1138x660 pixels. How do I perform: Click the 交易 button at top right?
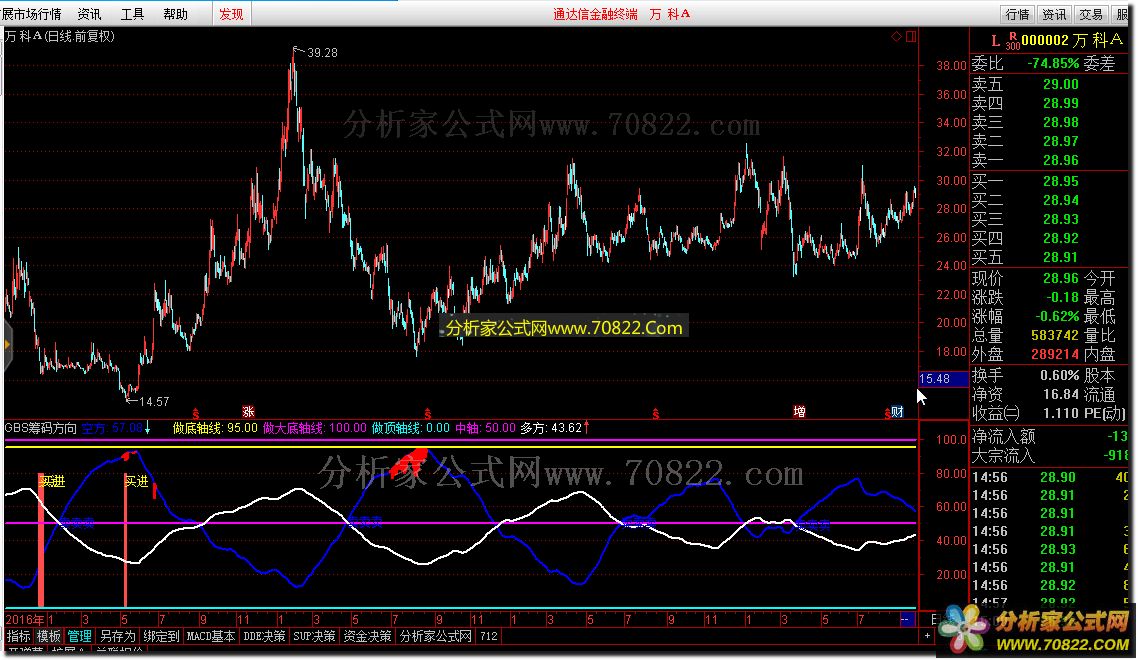[x=1091, y=14]
